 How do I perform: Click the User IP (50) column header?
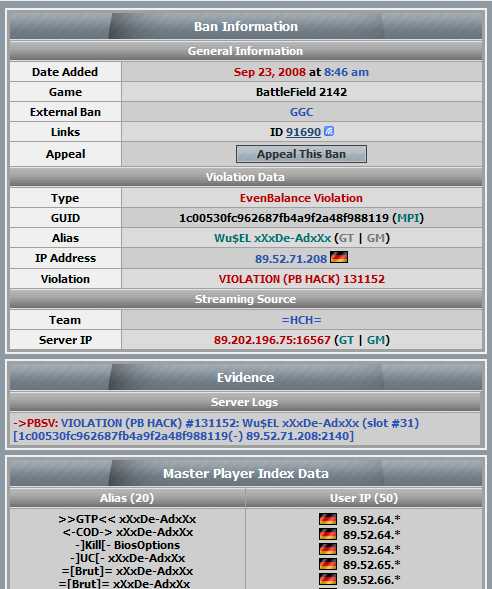(364, 498)
